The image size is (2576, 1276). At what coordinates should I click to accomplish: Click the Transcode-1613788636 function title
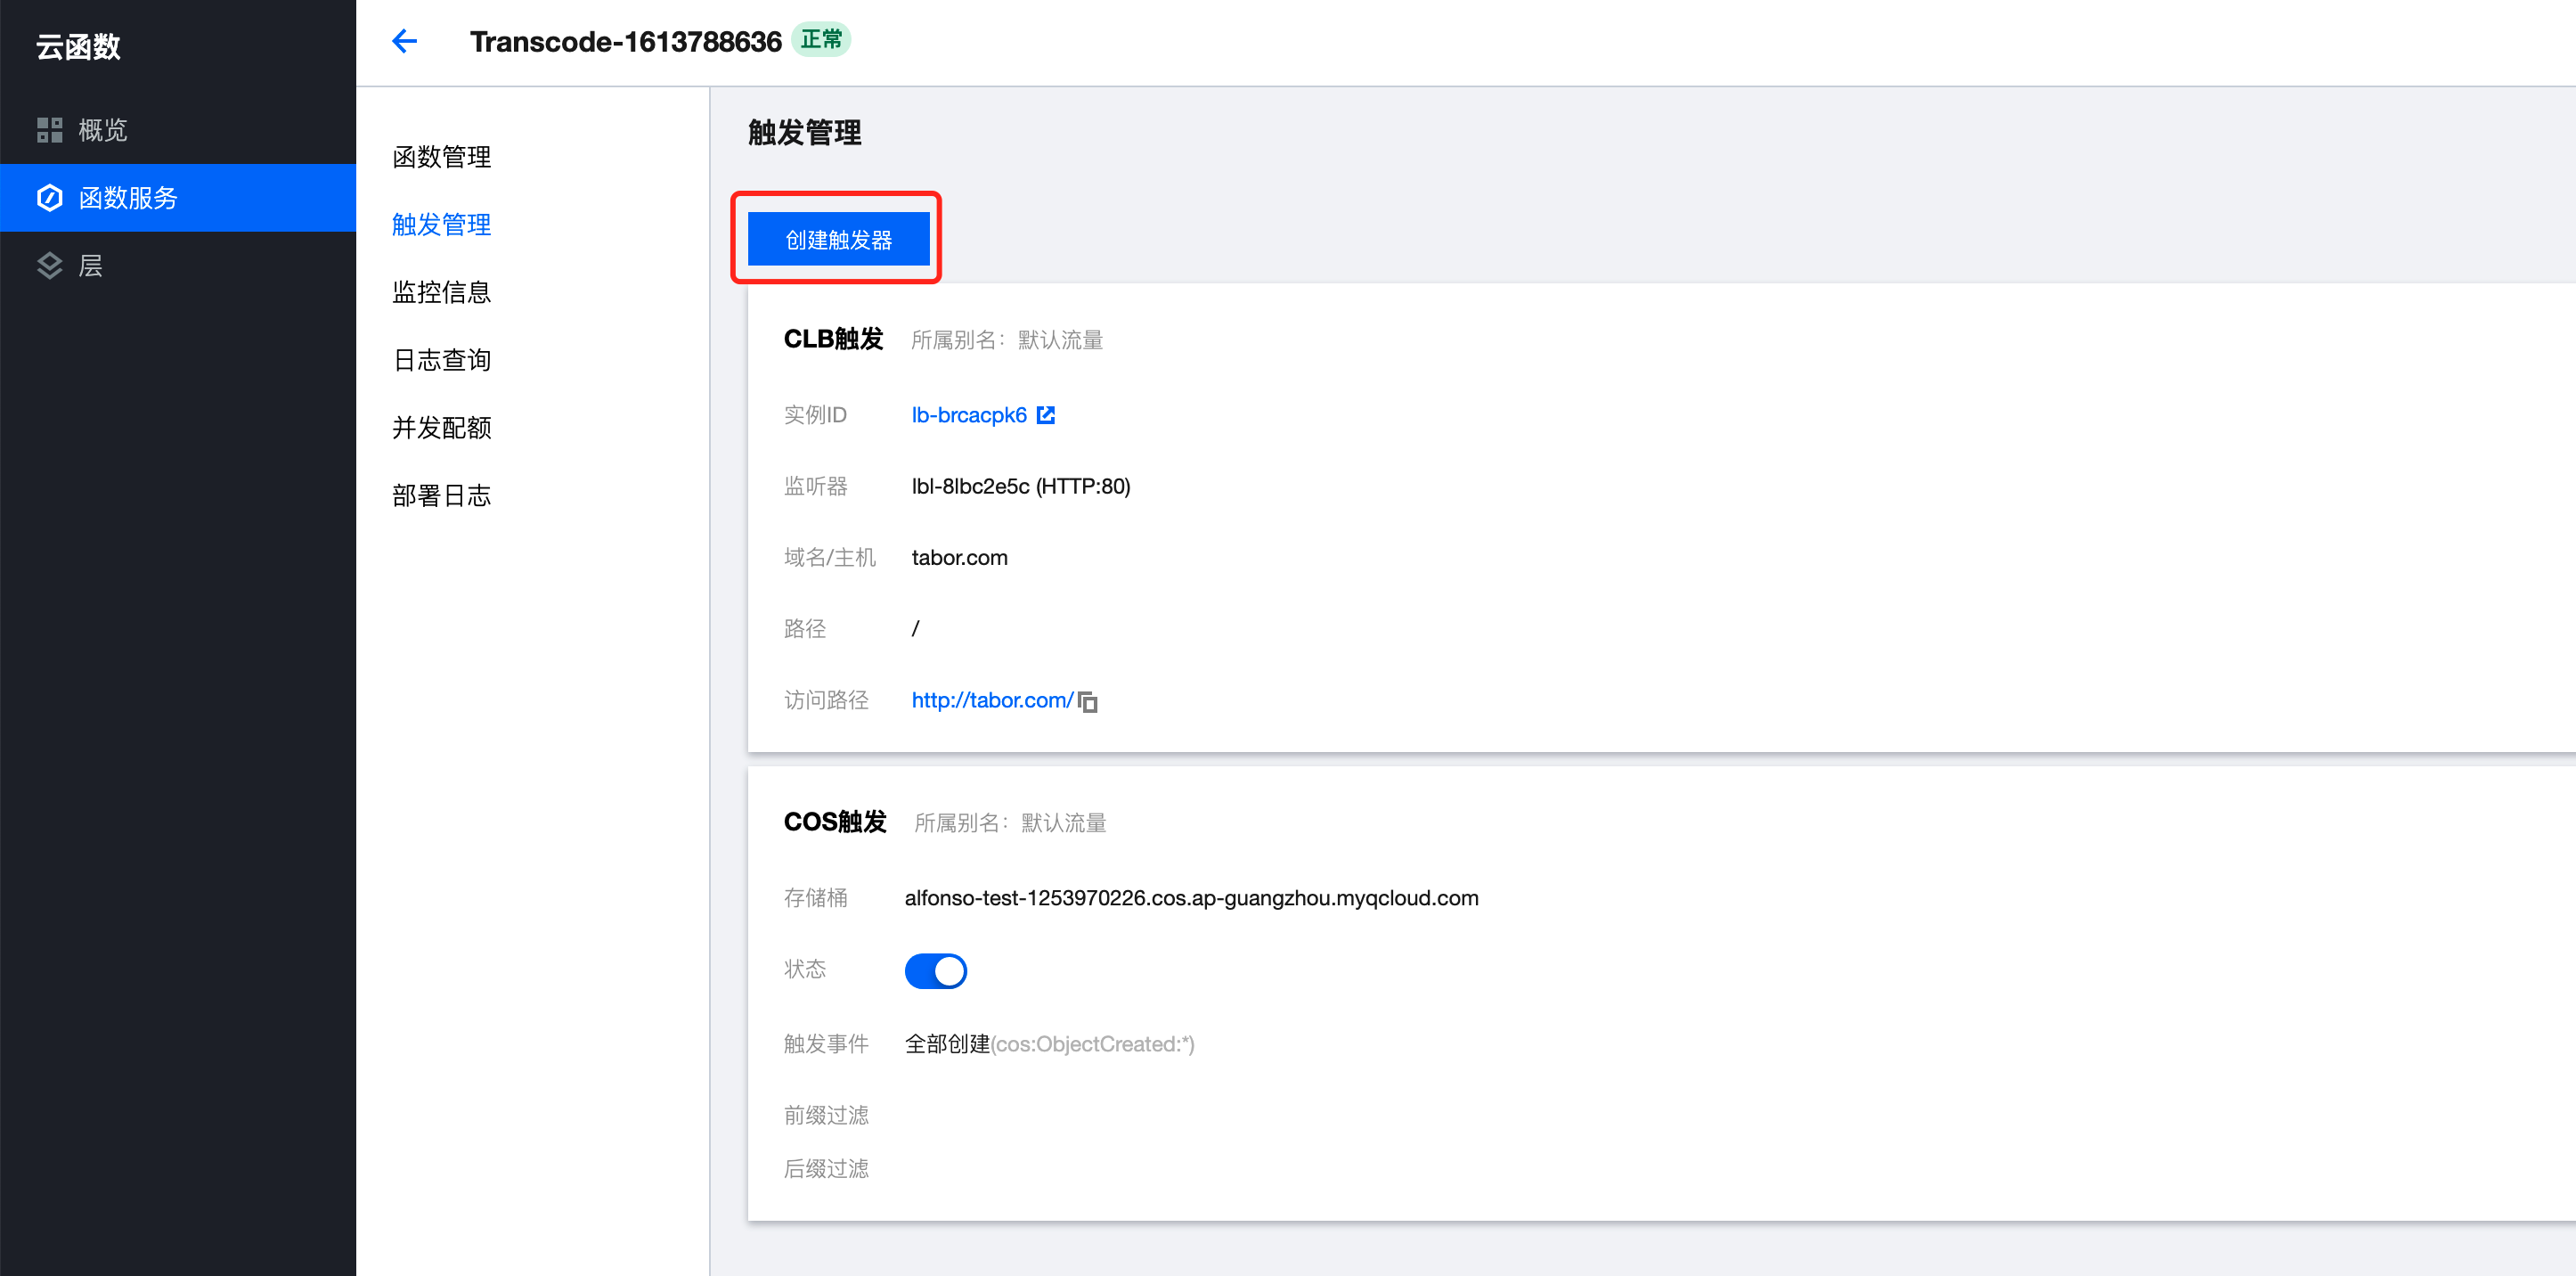pyautogui.click(x=625, y=41)
